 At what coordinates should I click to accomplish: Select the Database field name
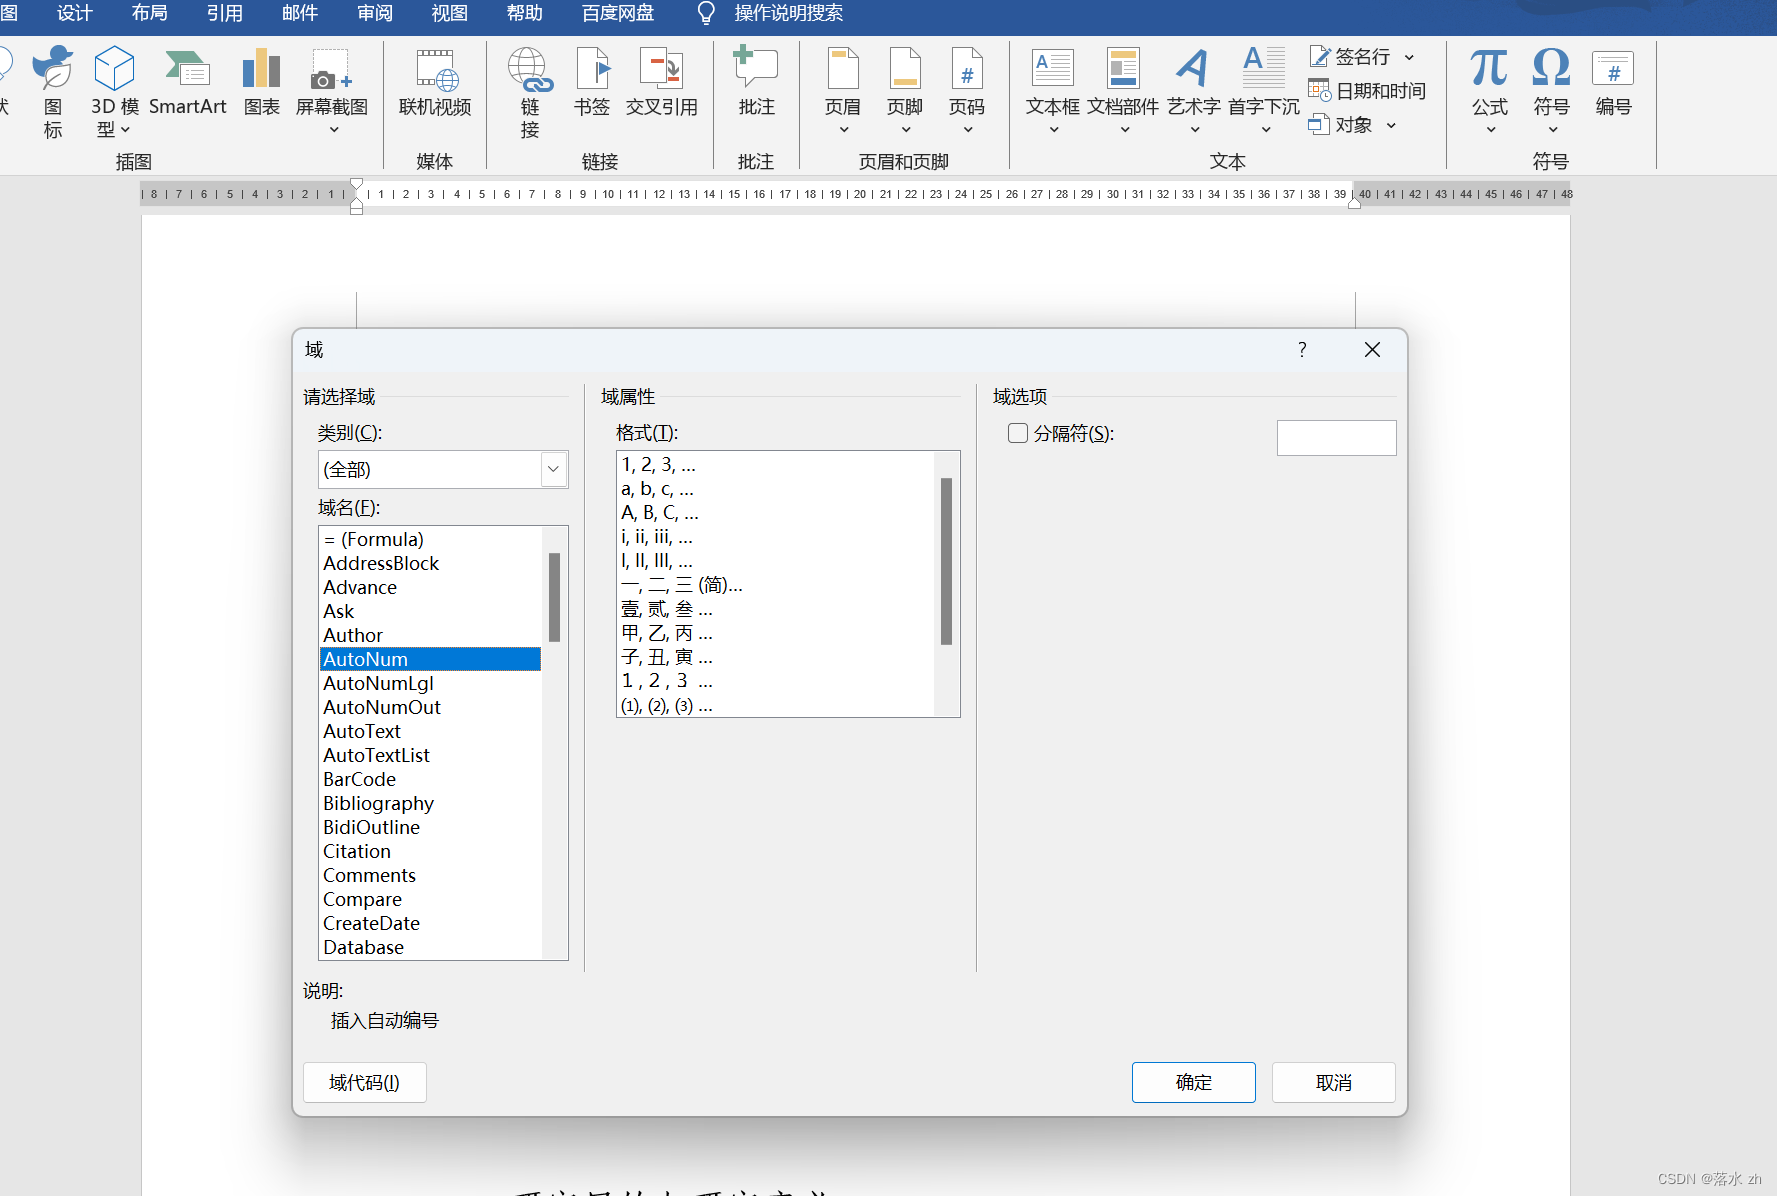(x=430, y=947)
